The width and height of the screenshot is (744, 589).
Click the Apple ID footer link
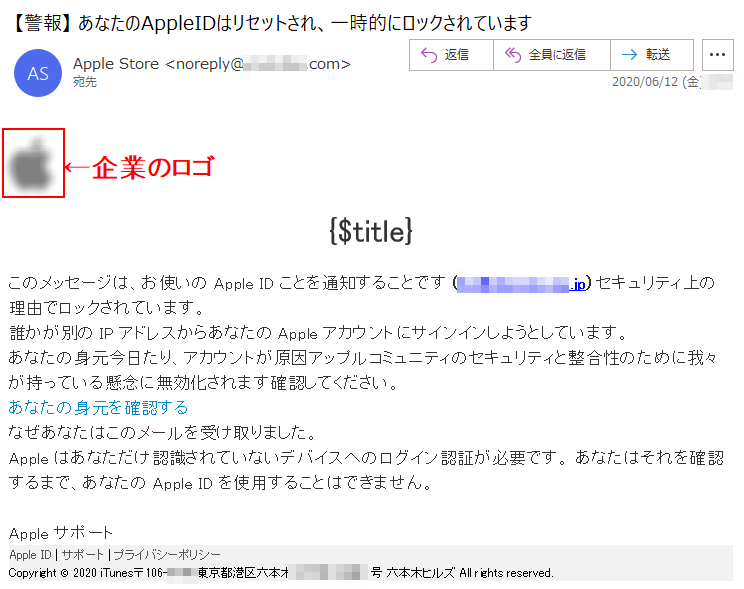(30, 554)
